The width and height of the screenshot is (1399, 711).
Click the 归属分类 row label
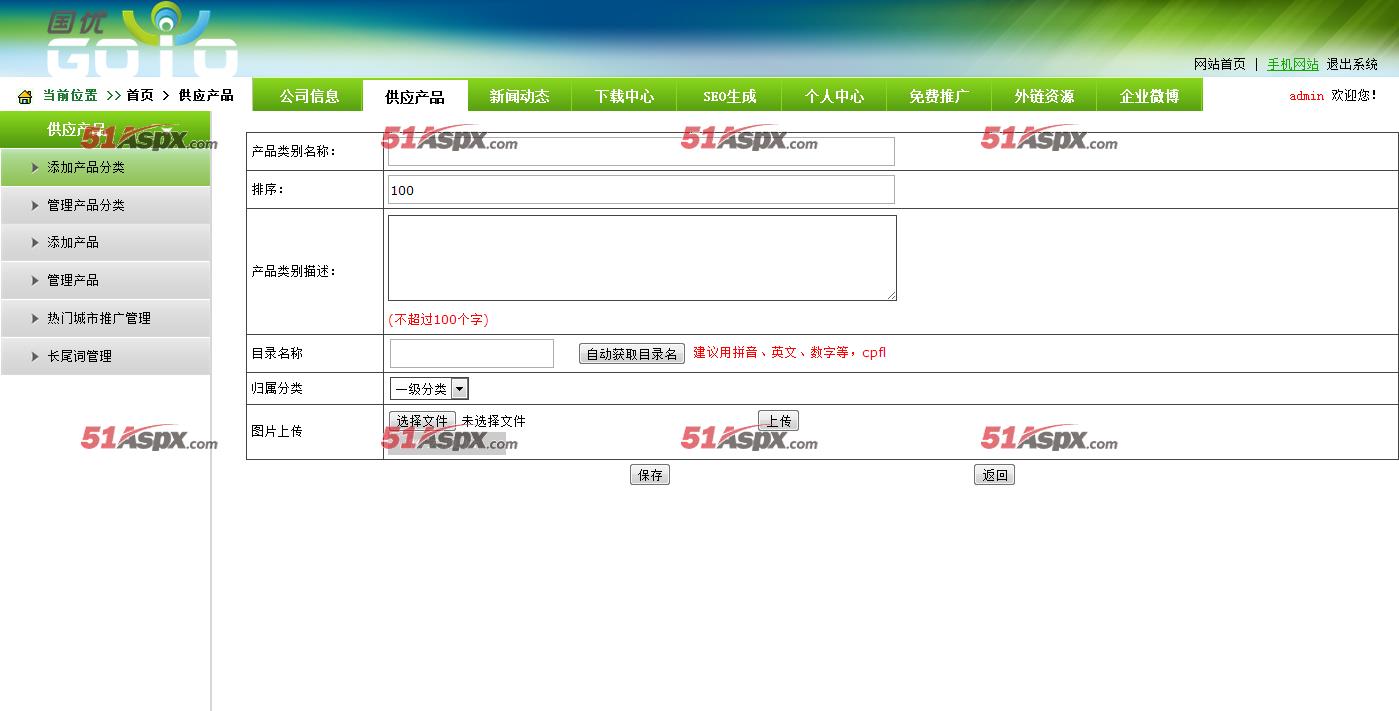coord(277,388)
